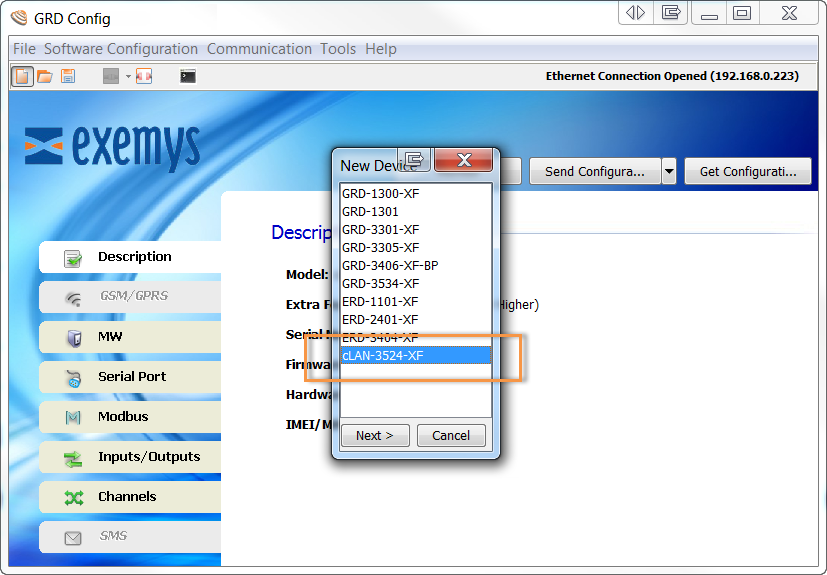Click the red disconnect toolbar icon
Viewport: 827px width, 575px height.
coord(144,76)
